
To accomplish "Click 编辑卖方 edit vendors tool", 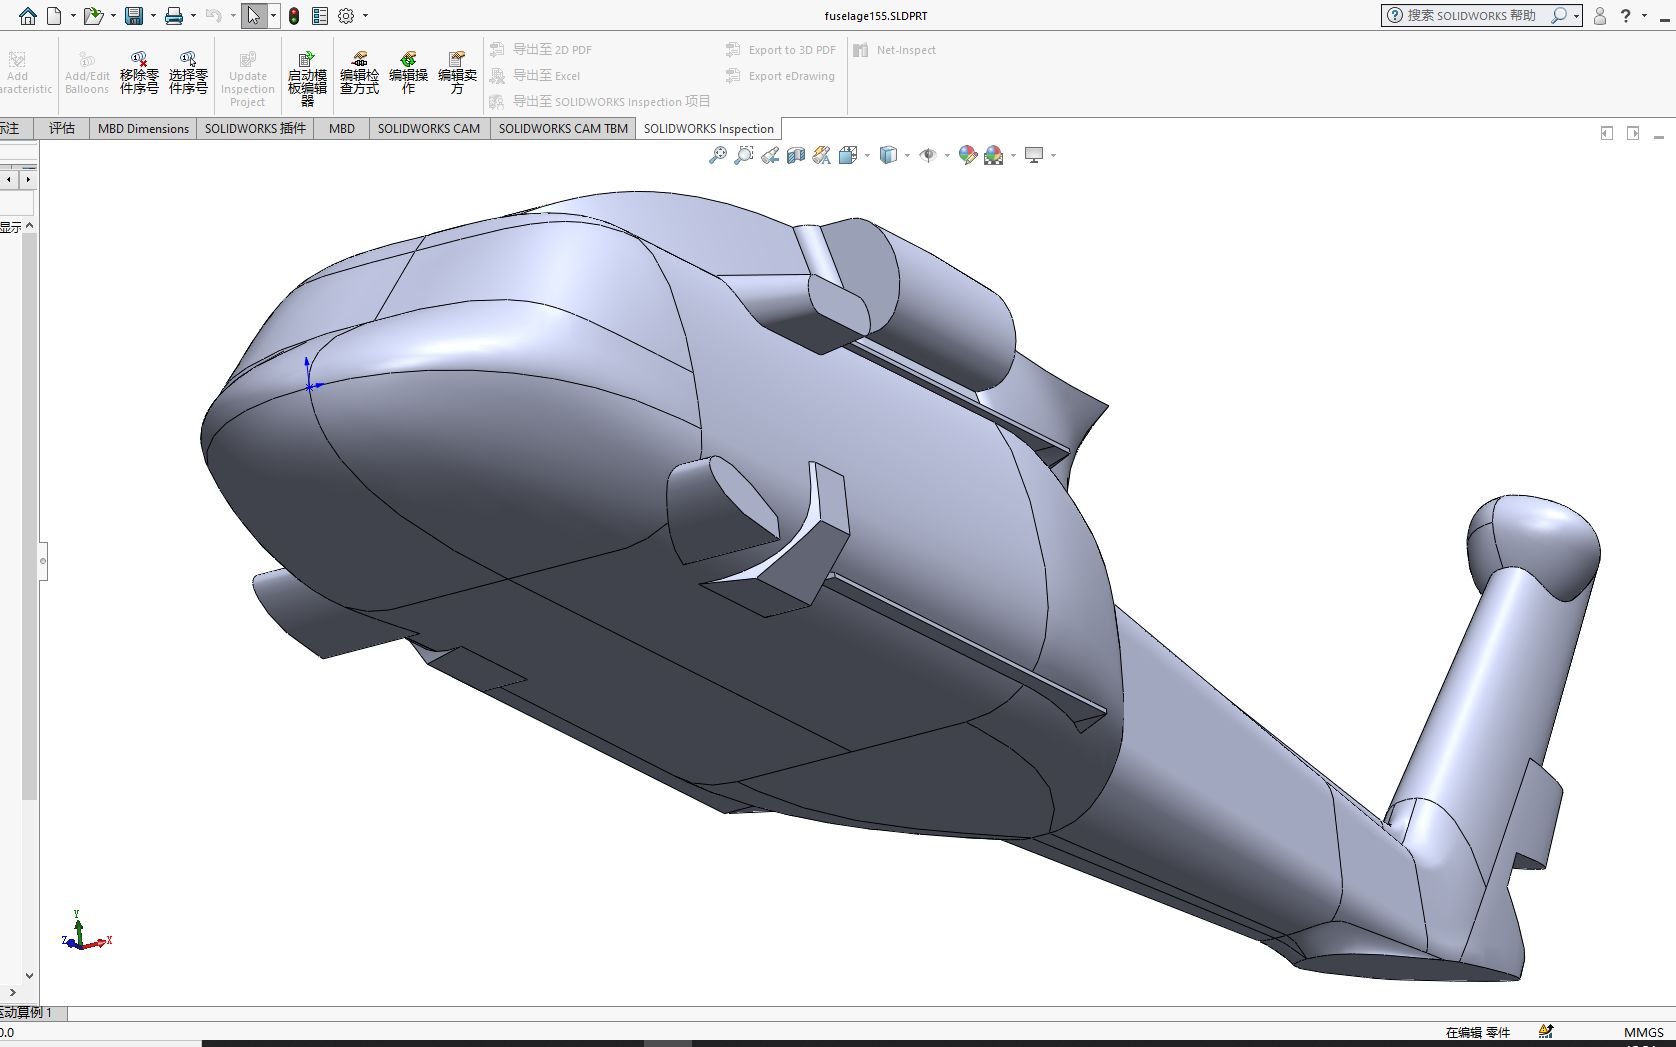I will 457,73.
